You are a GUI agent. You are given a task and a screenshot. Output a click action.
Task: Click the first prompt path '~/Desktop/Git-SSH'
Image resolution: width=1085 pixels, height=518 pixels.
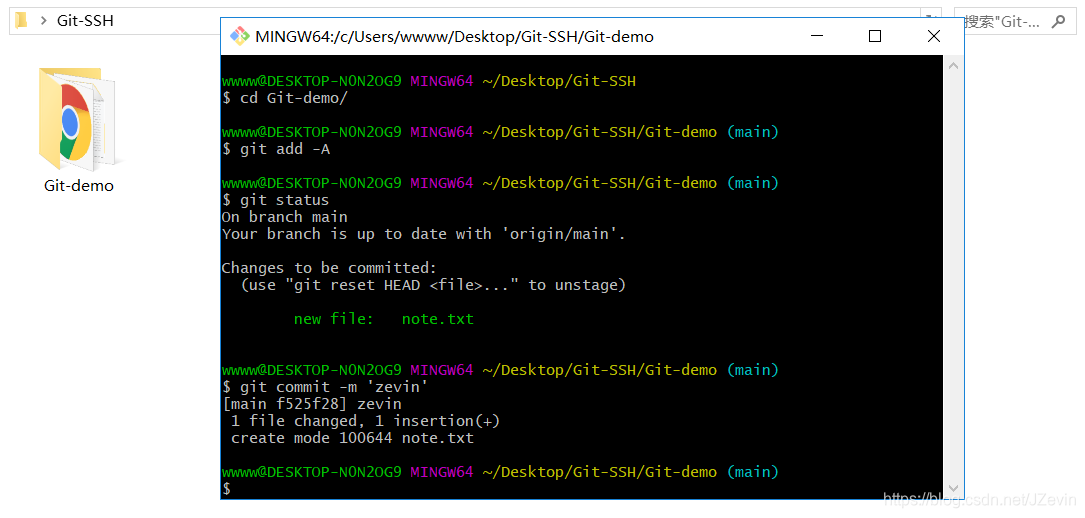tap(559, 81)
